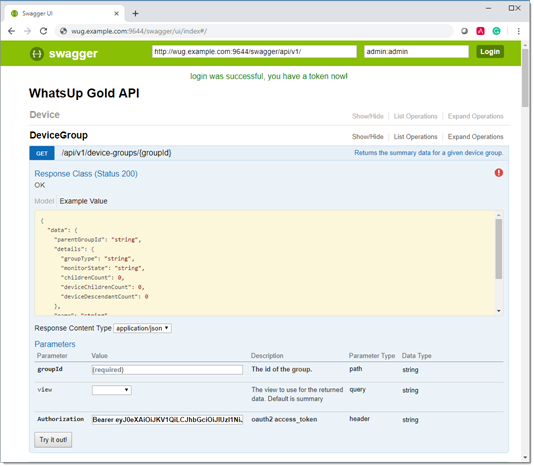This screenshot has width=534, height=467.
Task: Select the Example Value tab
Action: pyautogui.click(x=83, y=201)
